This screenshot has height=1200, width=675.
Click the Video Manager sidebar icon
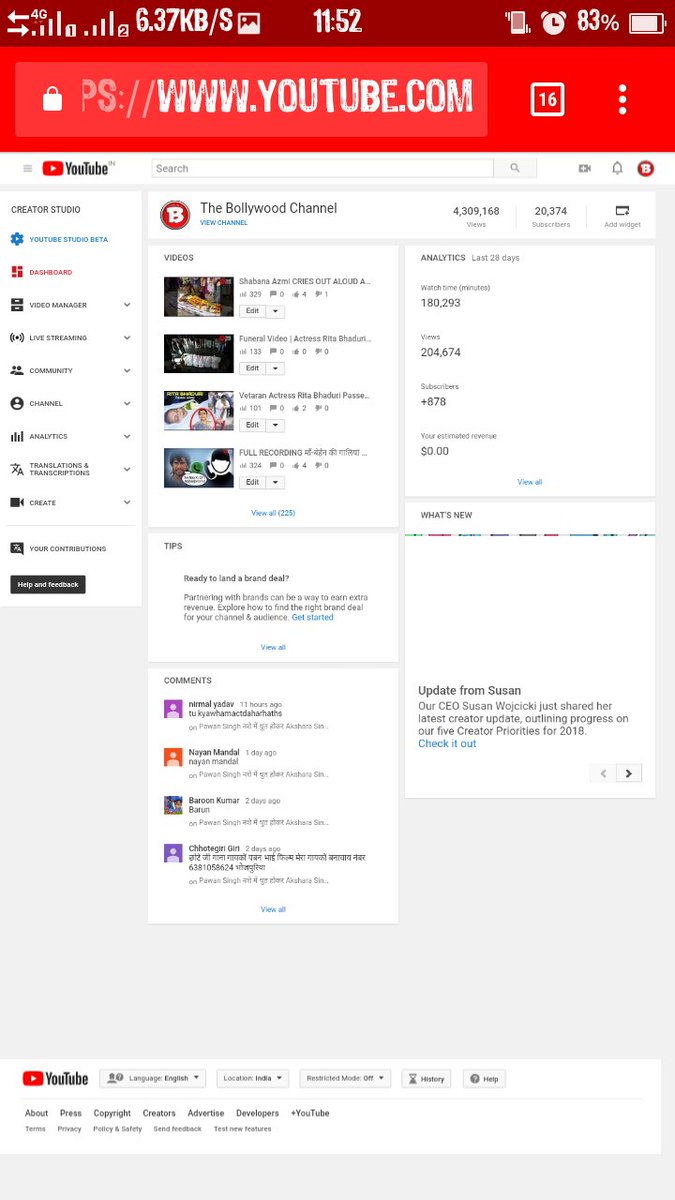click(x=17, y=305)
